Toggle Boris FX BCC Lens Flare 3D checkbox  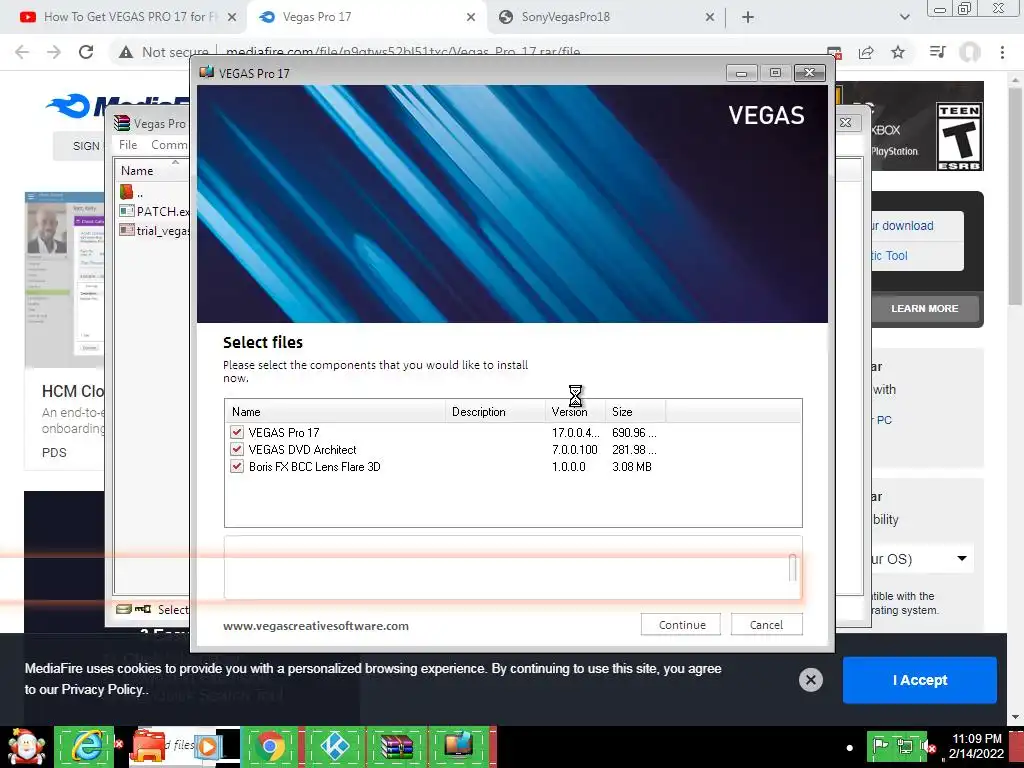coord(237,466)
